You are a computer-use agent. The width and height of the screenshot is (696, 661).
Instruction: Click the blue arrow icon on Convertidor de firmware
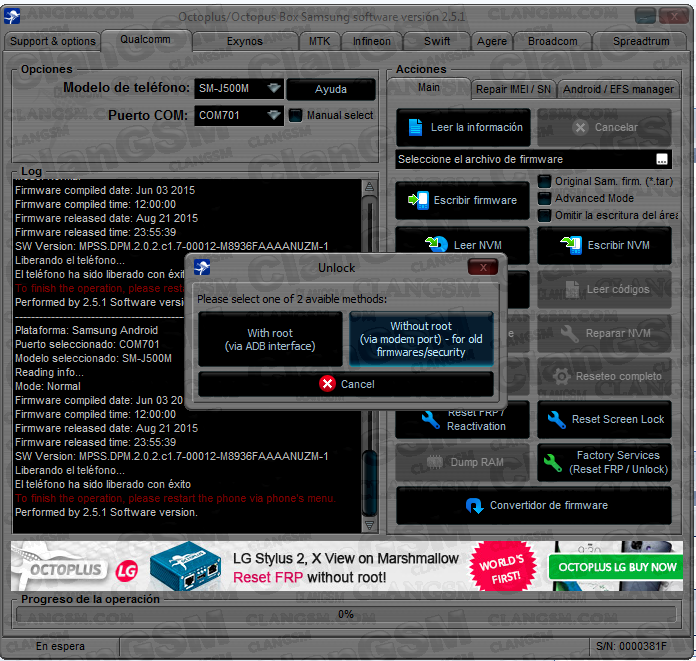474,506
